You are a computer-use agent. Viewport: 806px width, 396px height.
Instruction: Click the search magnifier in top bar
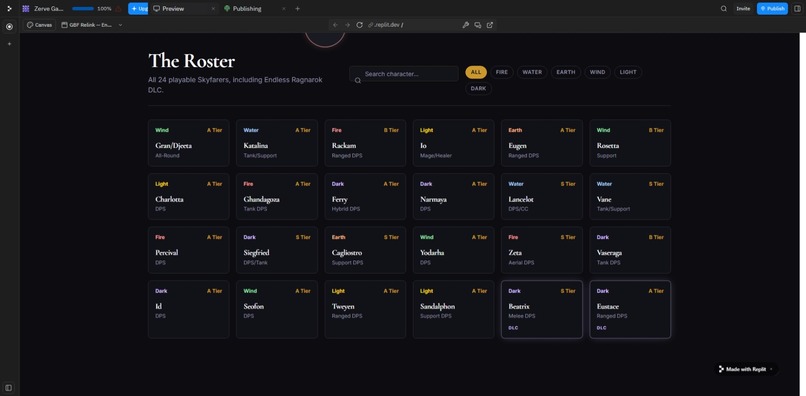724,9
